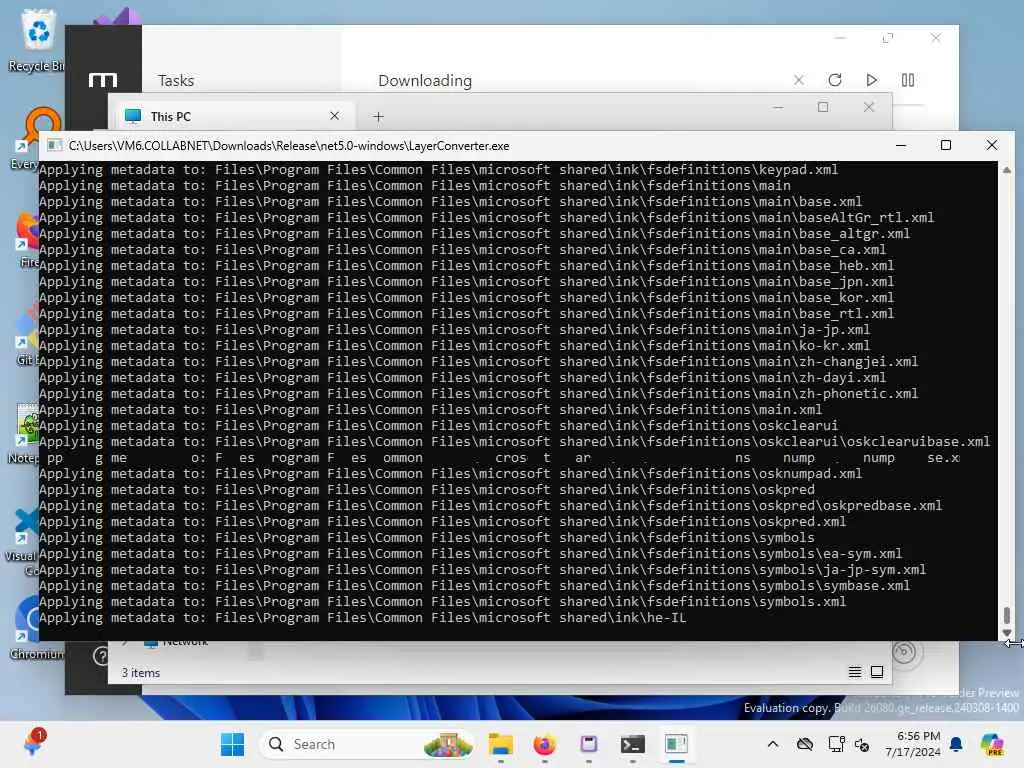
Task: Click the console line ending baseAltGr_rtl.xml
Action: (x=487, y=217)
